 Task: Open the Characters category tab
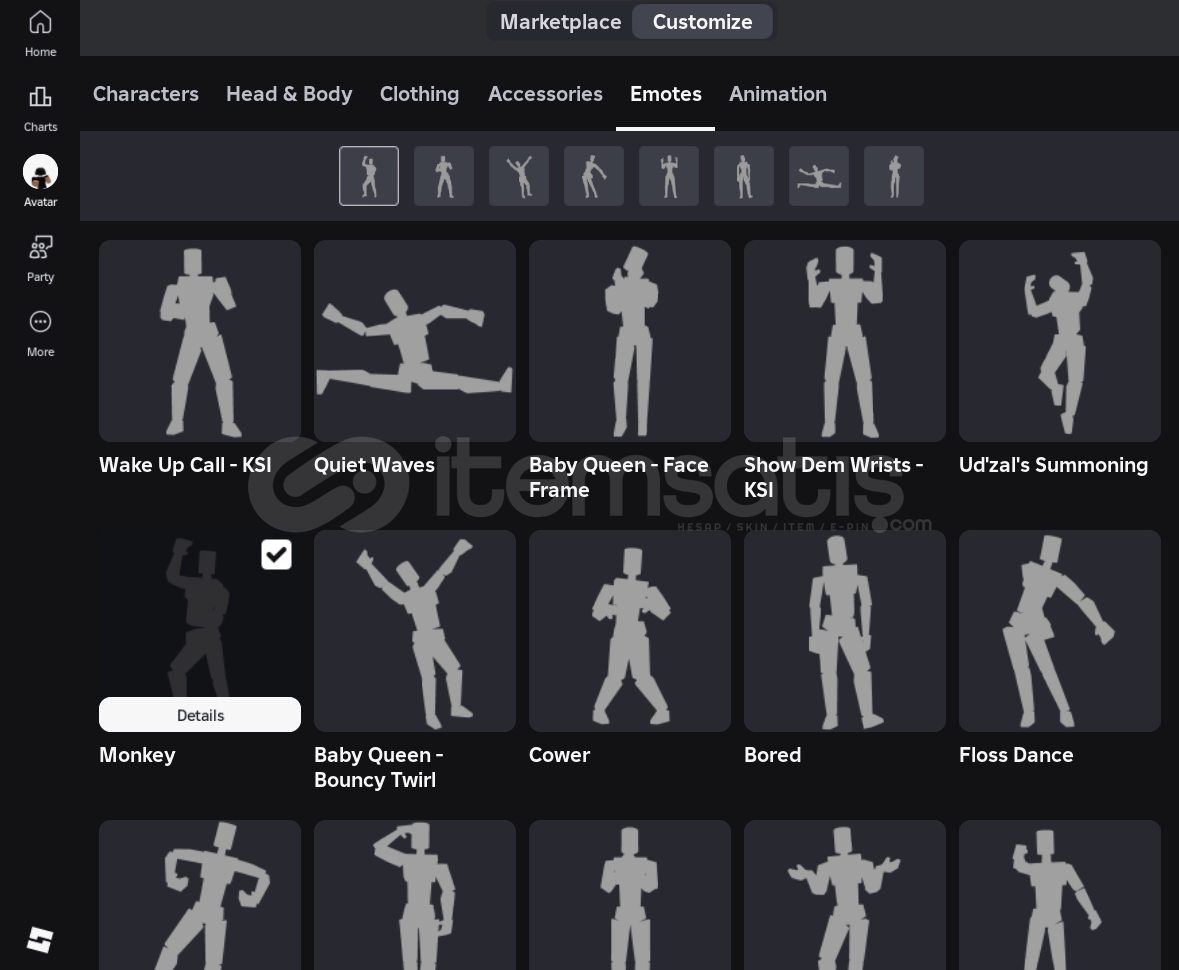click(x=146, y=94)
